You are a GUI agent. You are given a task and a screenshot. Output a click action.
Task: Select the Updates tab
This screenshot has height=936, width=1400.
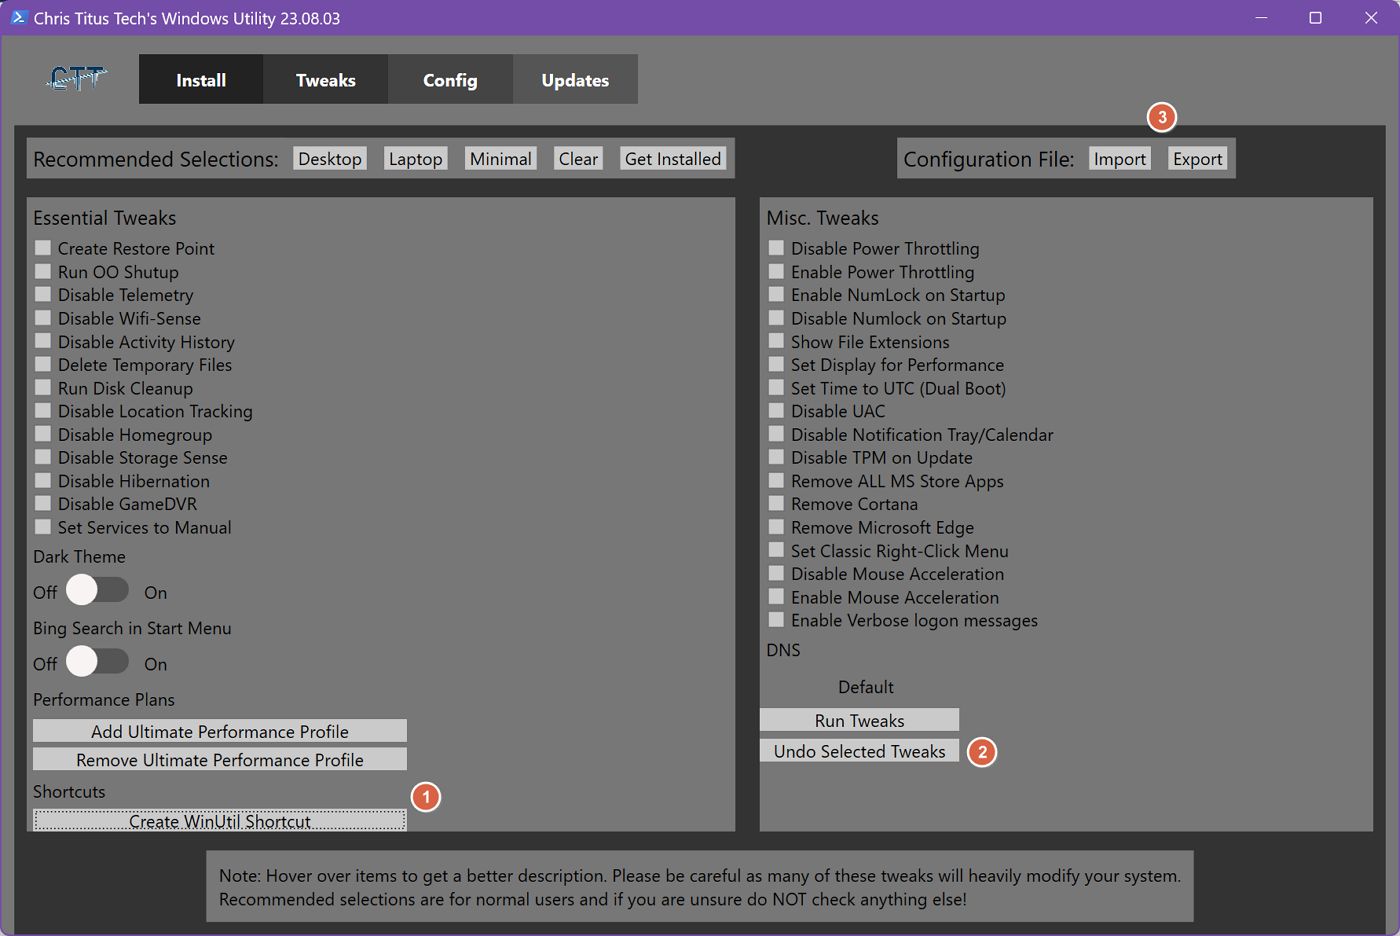click(575, 80)
